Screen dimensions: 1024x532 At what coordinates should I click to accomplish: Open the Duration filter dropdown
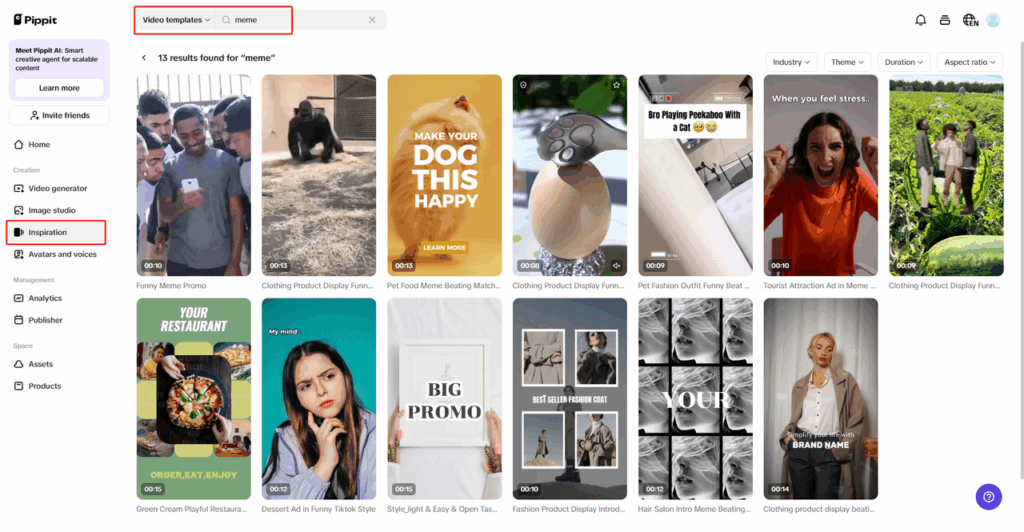(904, 62)
